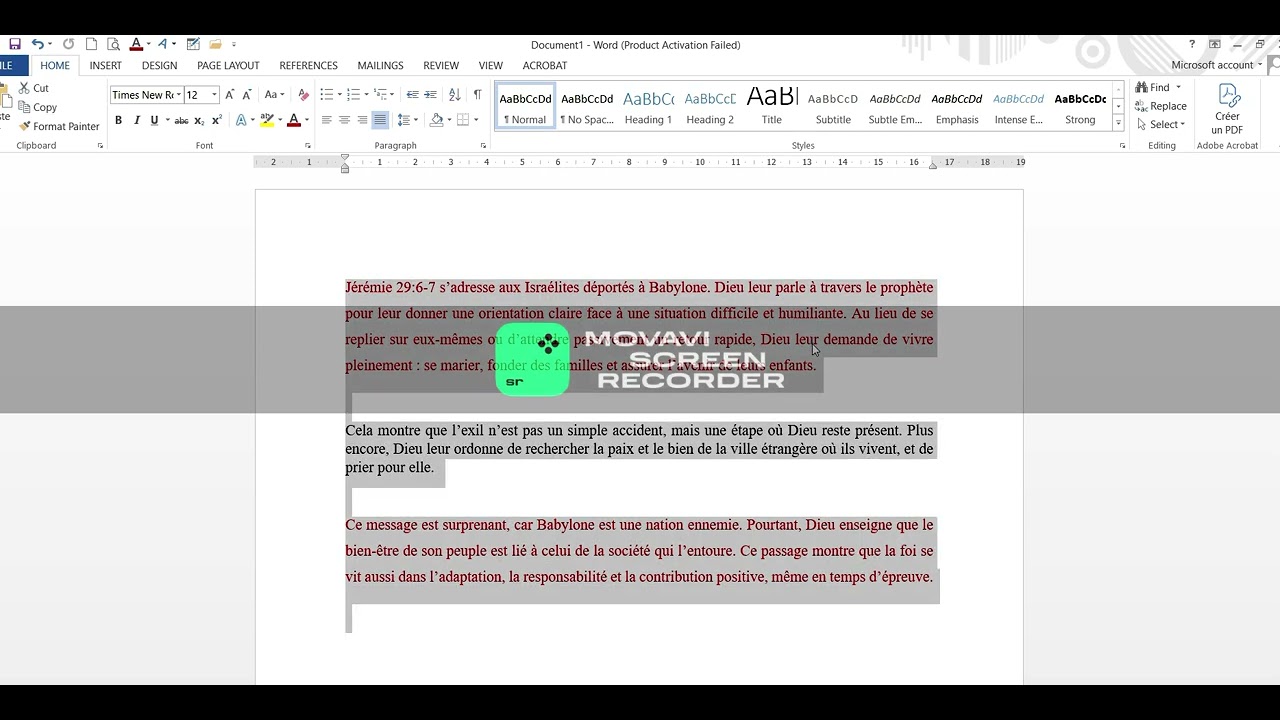1280x720 pixels.
Task: Decrease paragraph indent
Action: [412, 95]
